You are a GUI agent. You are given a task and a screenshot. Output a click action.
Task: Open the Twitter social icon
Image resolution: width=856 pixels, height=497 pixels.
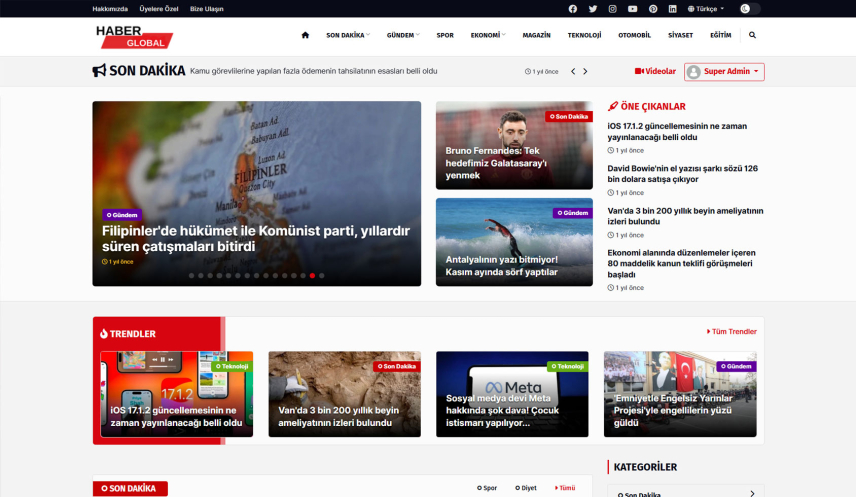click(x=593, y=9)
